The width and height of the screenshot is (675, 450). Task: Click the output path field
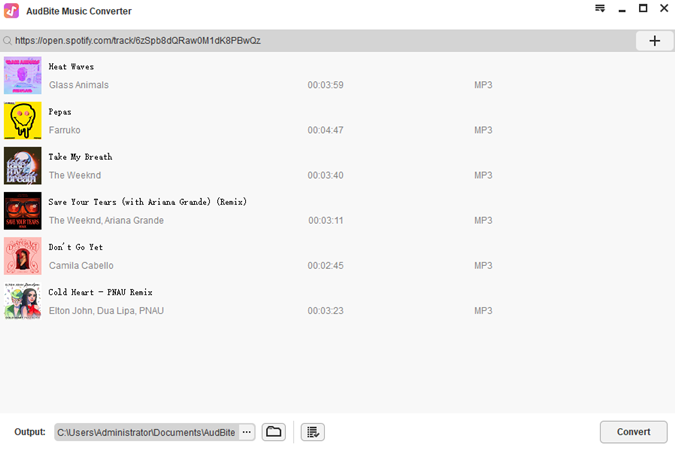(147, 432)
